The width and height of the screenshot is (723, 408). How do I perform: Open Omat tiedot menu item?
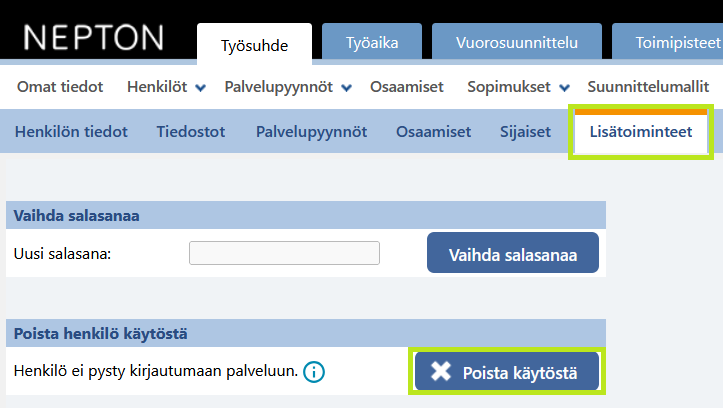(60, 87)
